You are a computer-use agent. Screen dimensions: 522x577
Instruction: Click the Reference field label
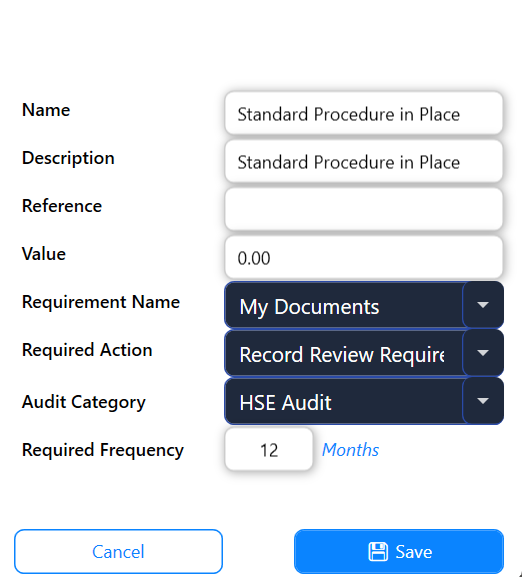point(62,206)
